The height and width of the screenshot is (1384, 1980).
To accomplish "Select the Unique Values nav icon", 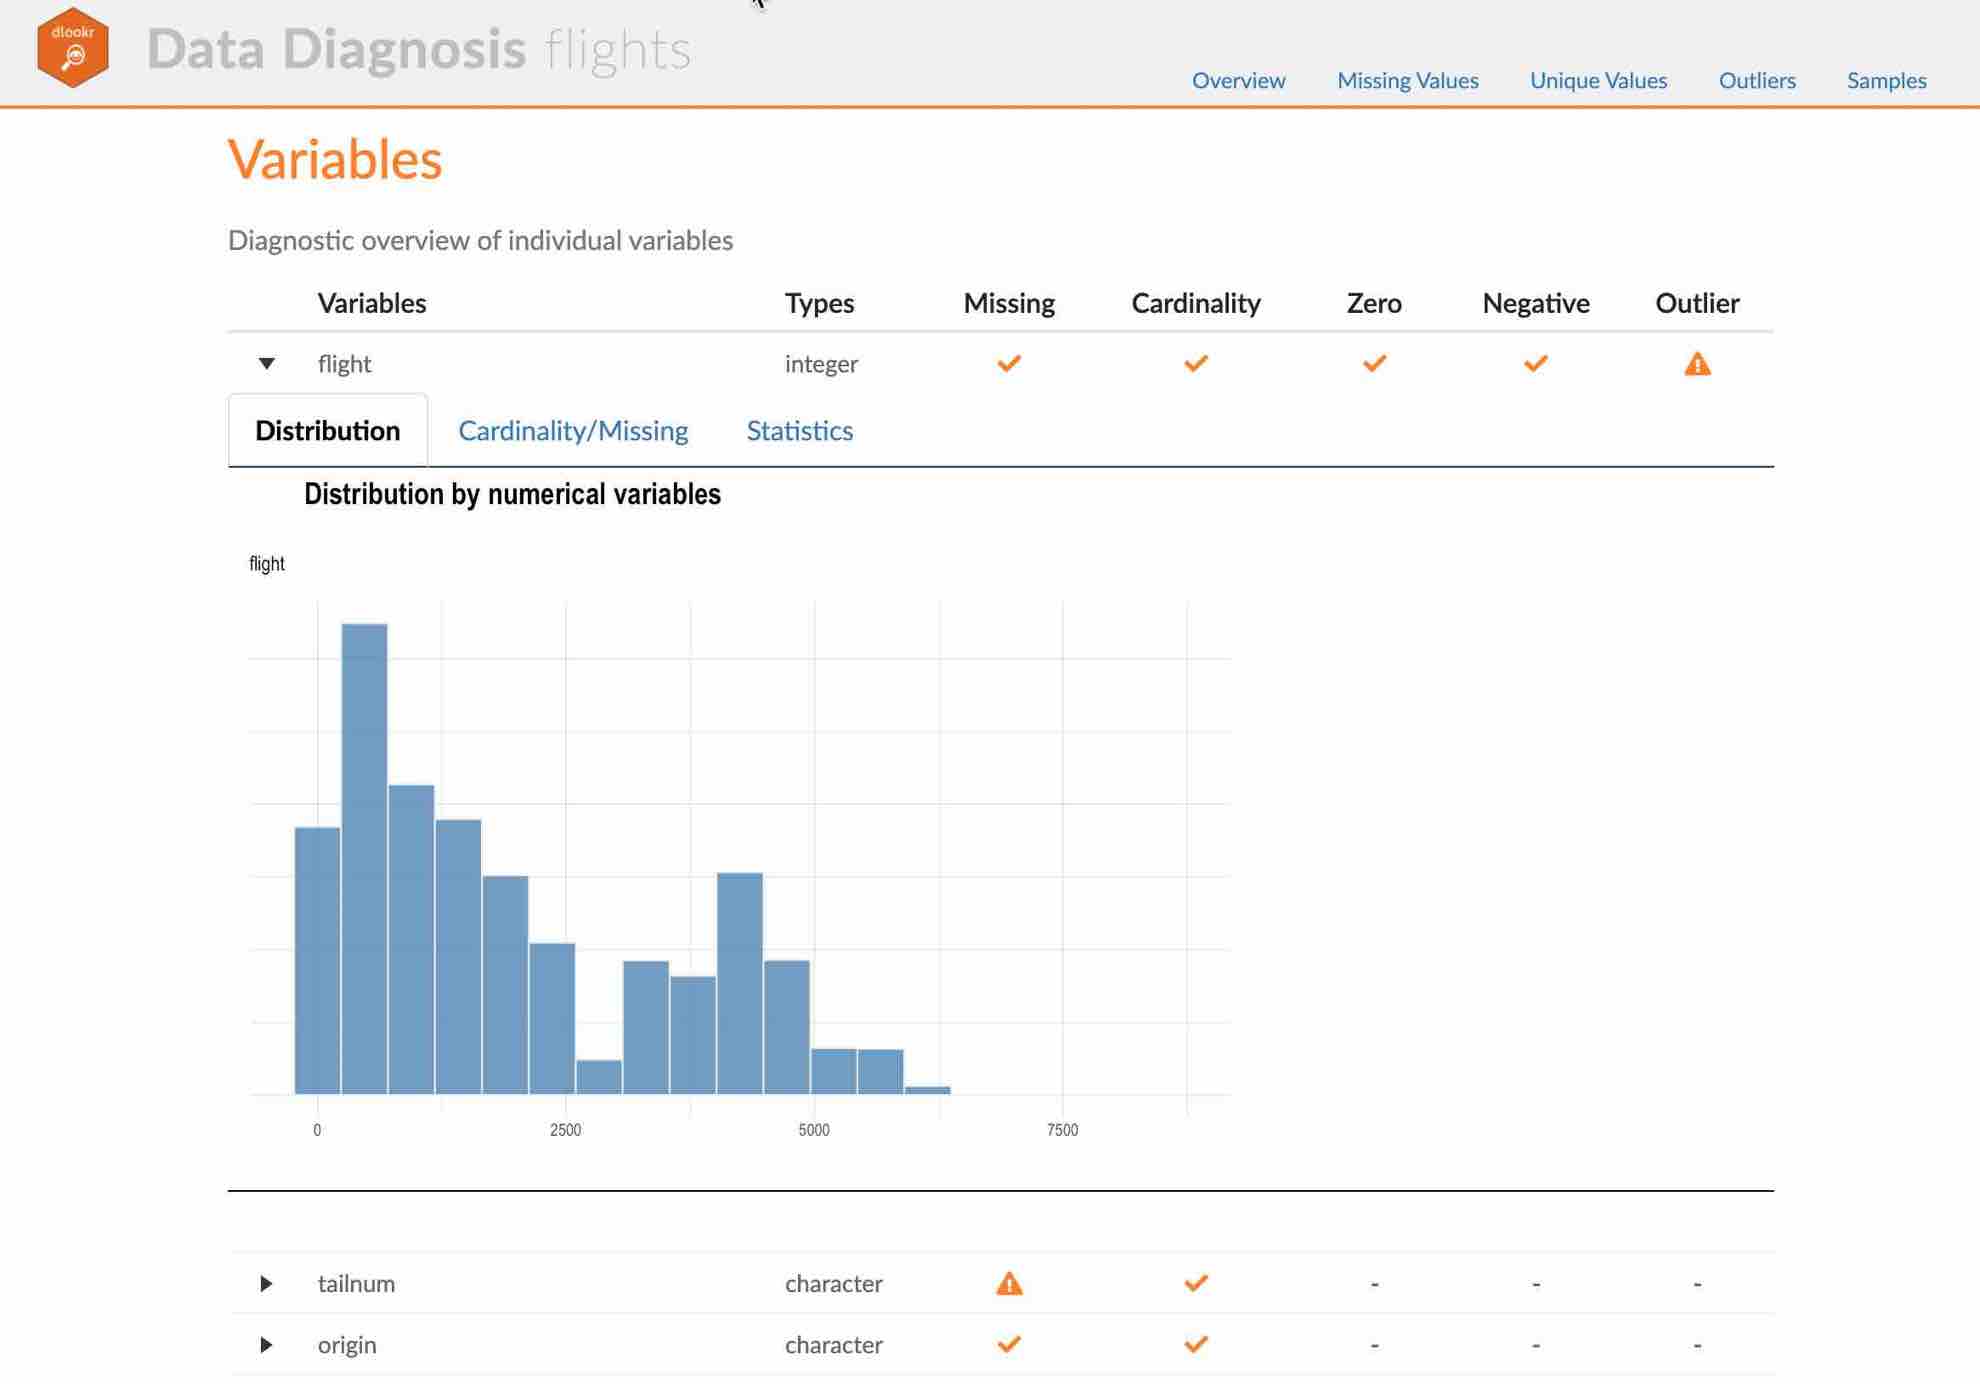I will tap(1598, 78).
